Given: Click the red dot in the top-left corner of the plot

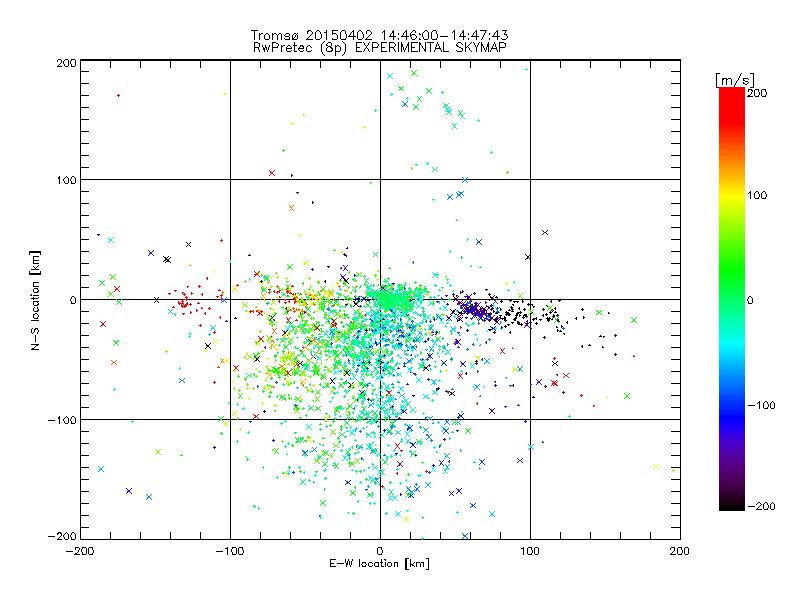Looking at the screenshot, I should click(118, 95).
